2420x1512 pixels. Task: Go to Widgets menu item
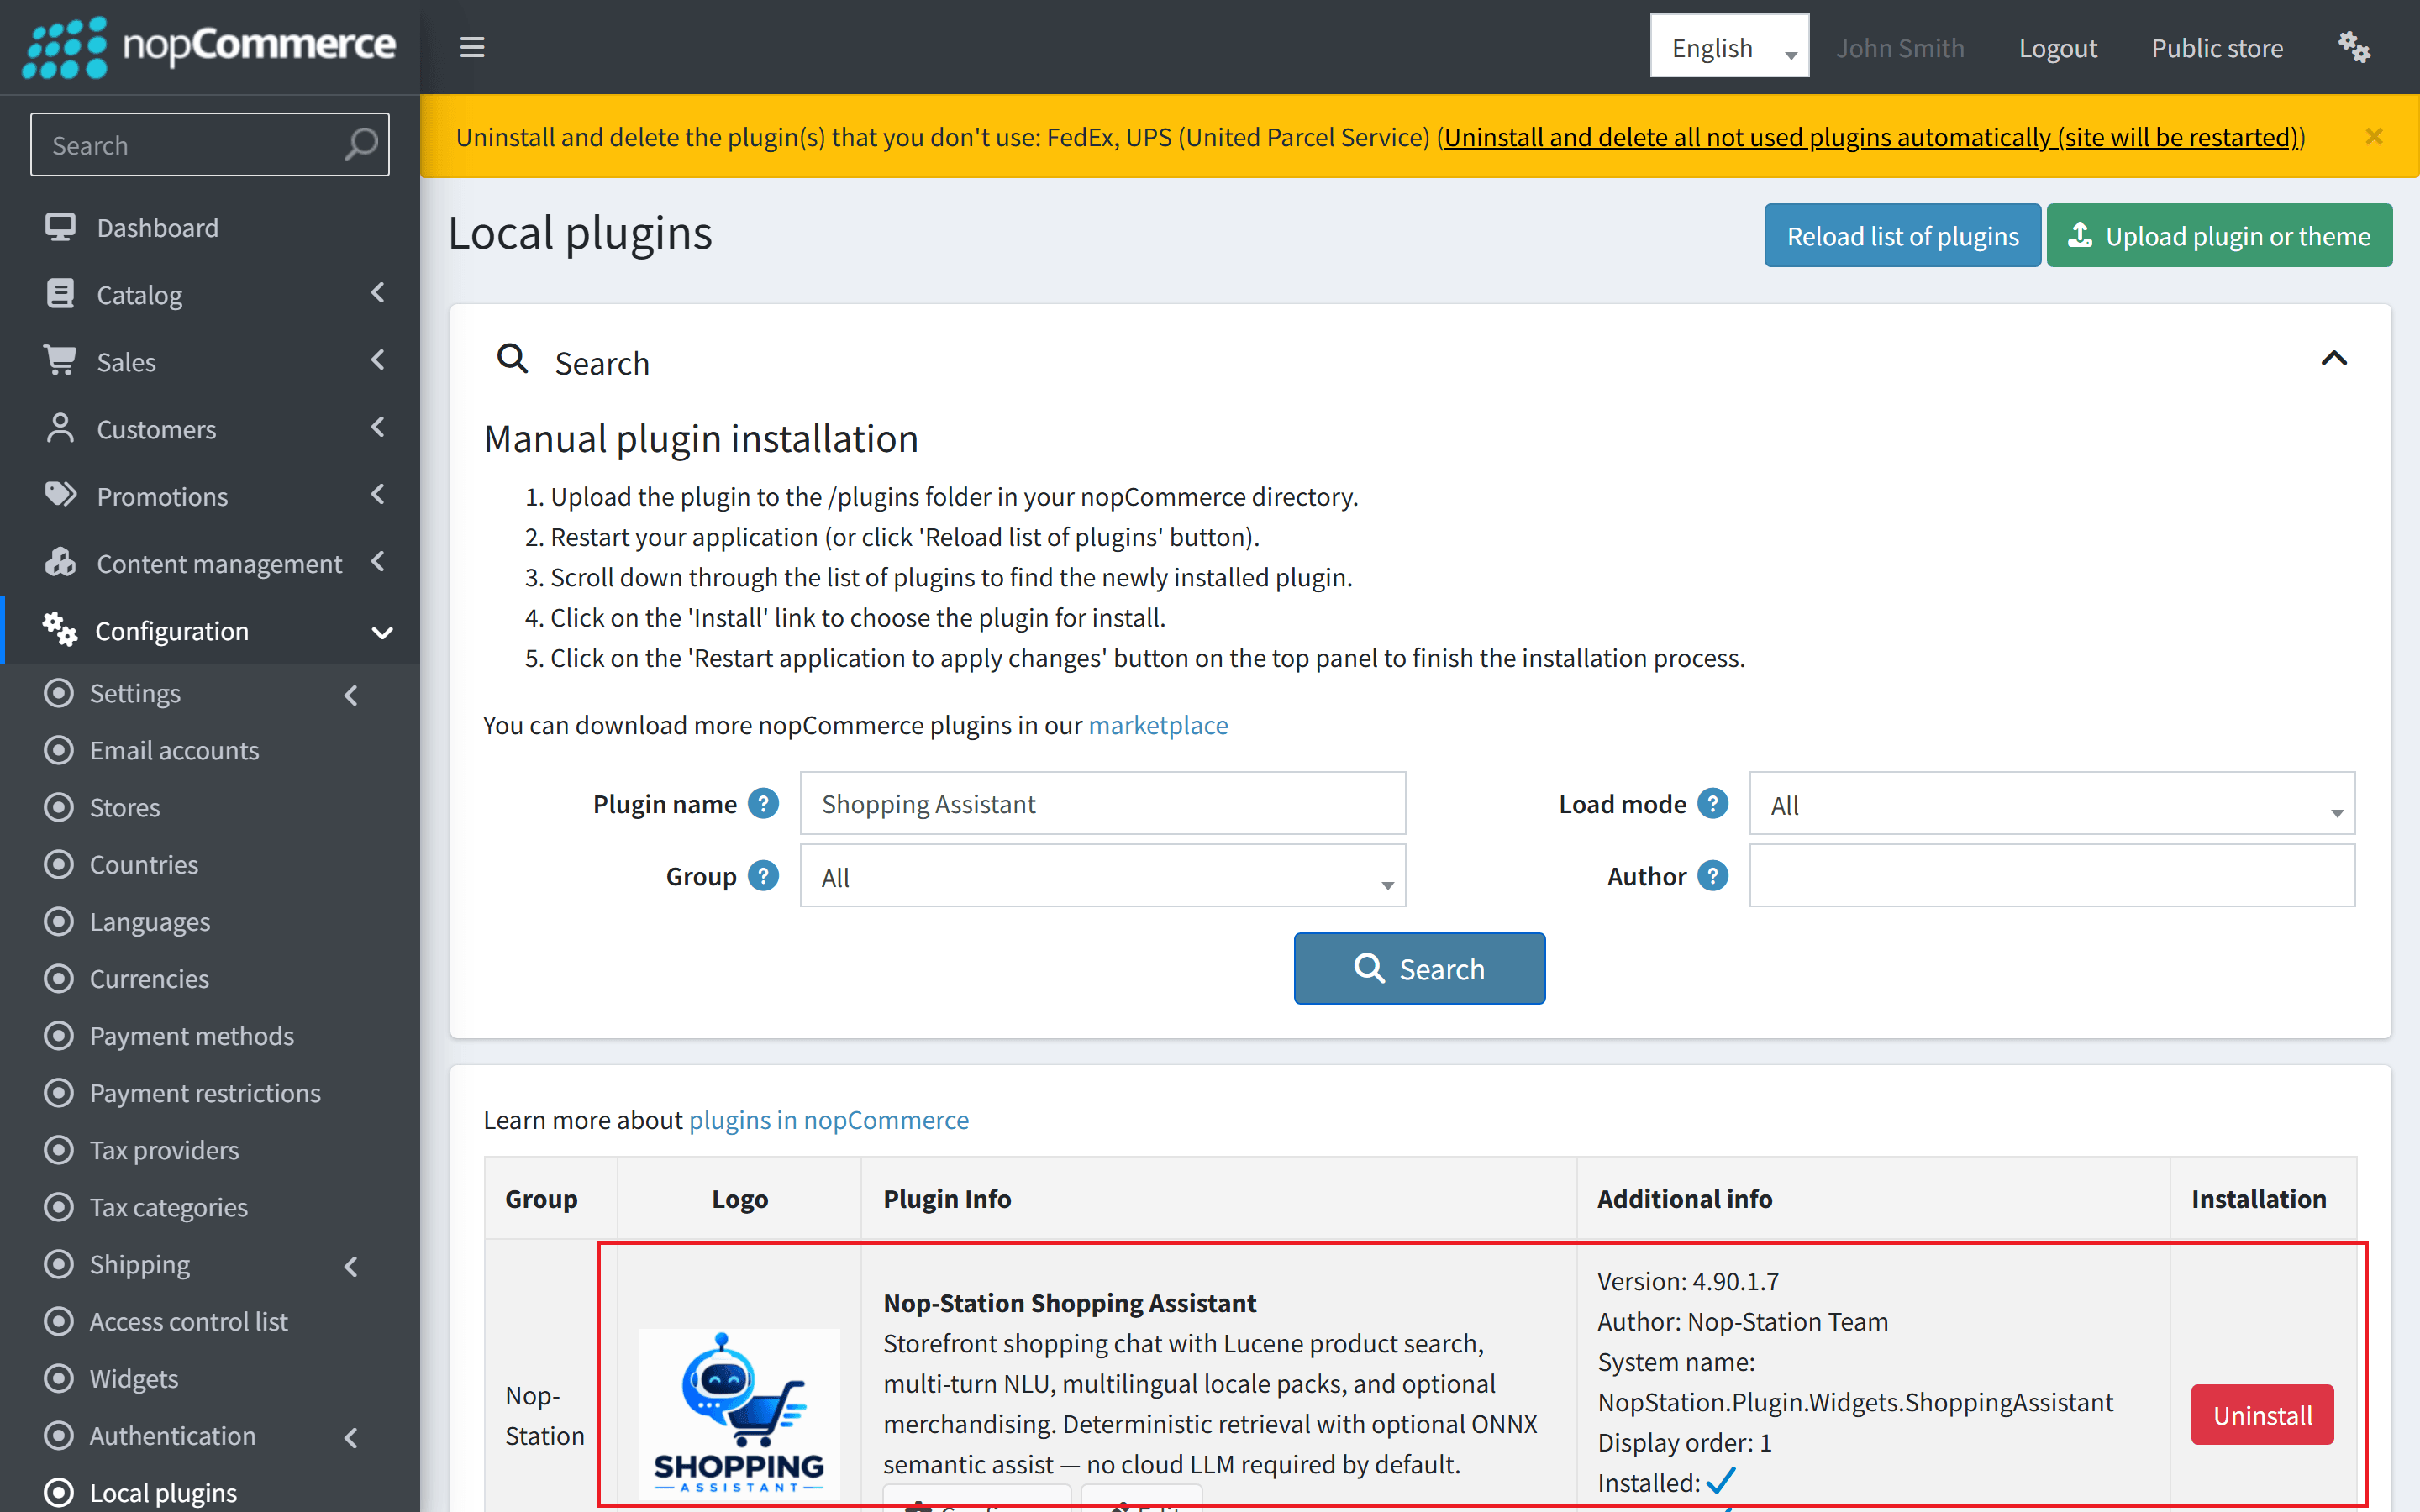point(134,1378)
